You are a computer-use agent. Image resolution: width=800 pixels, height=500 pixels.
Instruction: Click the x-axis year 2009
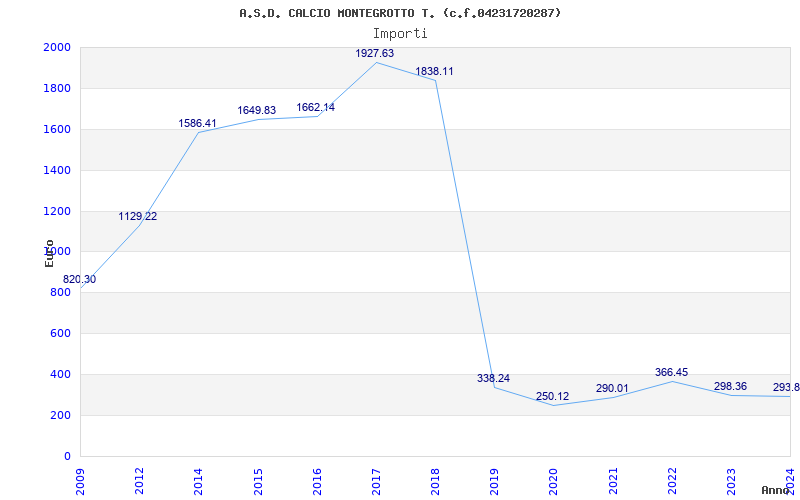(x=80, y=481)
